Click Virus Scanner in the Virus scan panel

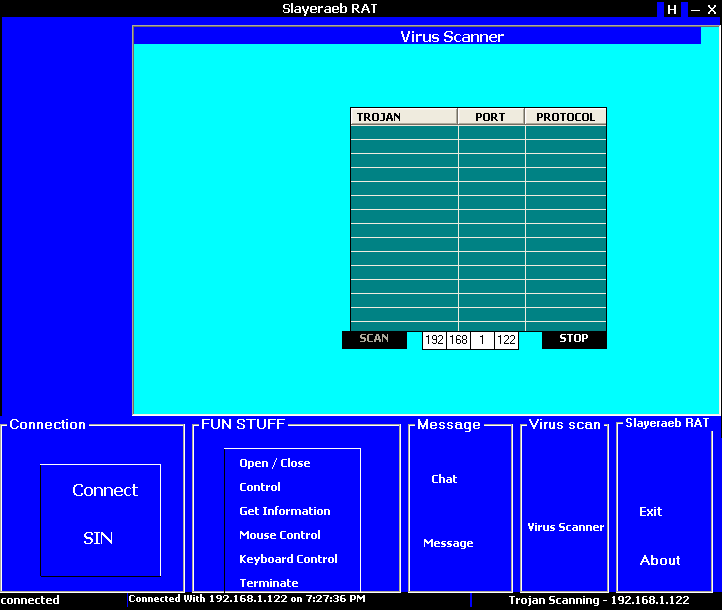click(566, 527)
